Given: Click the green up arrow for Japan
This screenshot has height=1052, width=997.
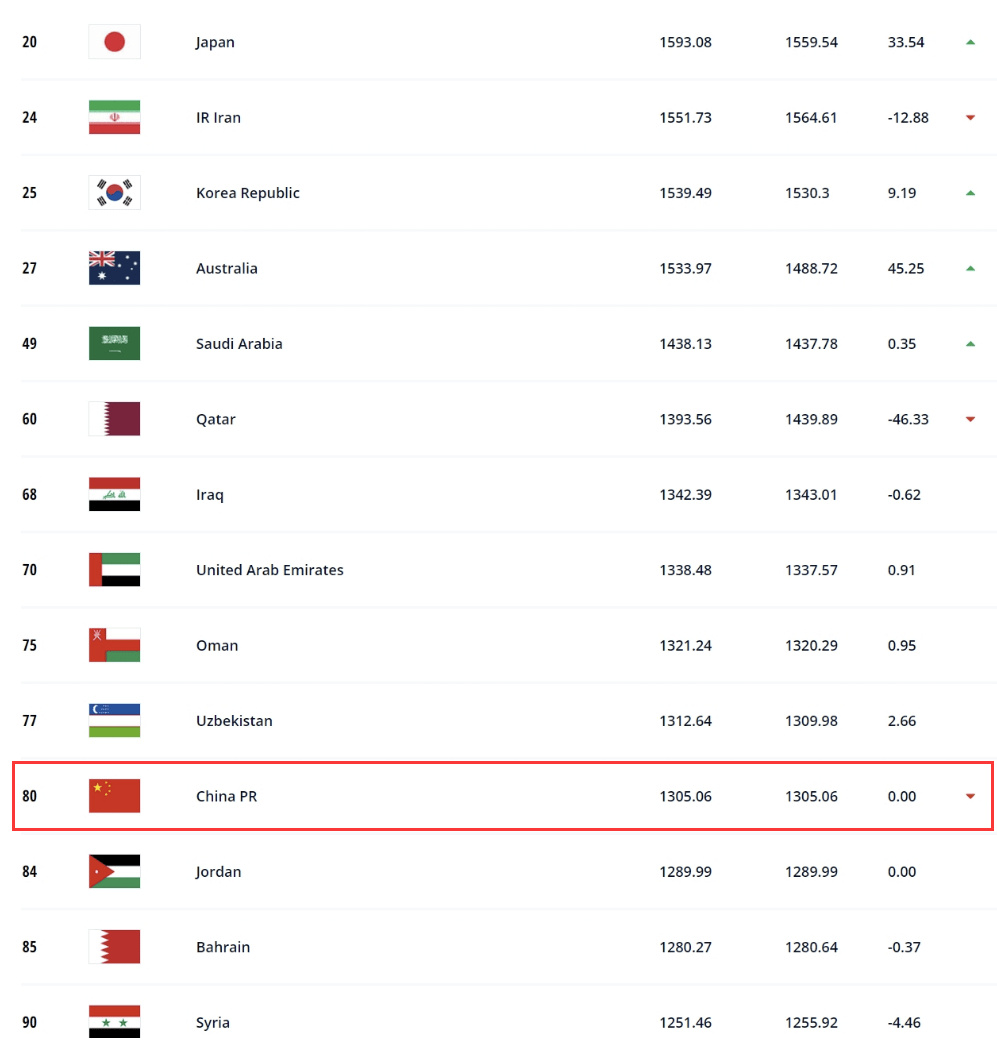Looking at the screenshot, I should pos(969,42).
